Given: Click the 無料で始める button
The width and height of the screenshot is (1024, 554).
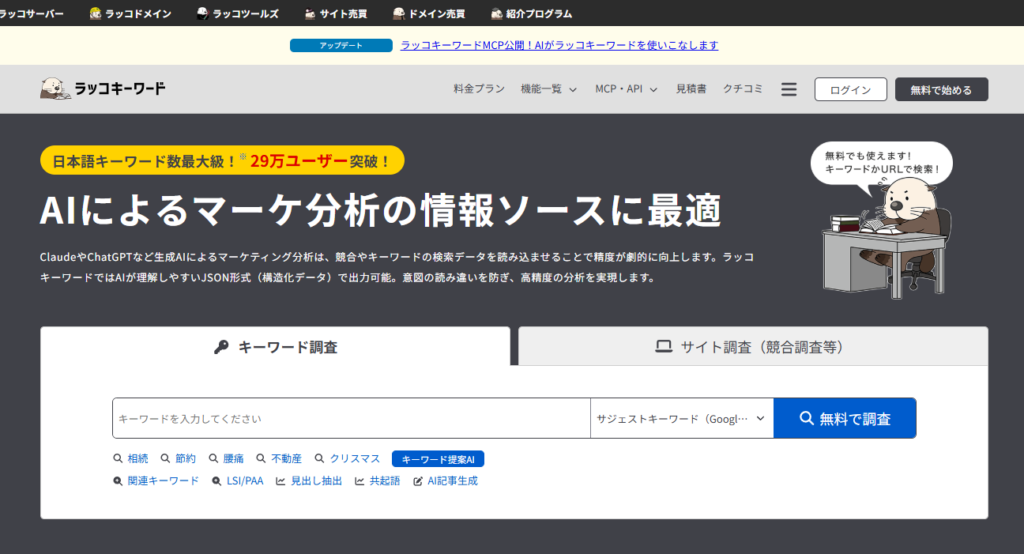Looking at the screenshot, I should pyautogui.click(x=941, y=90).
